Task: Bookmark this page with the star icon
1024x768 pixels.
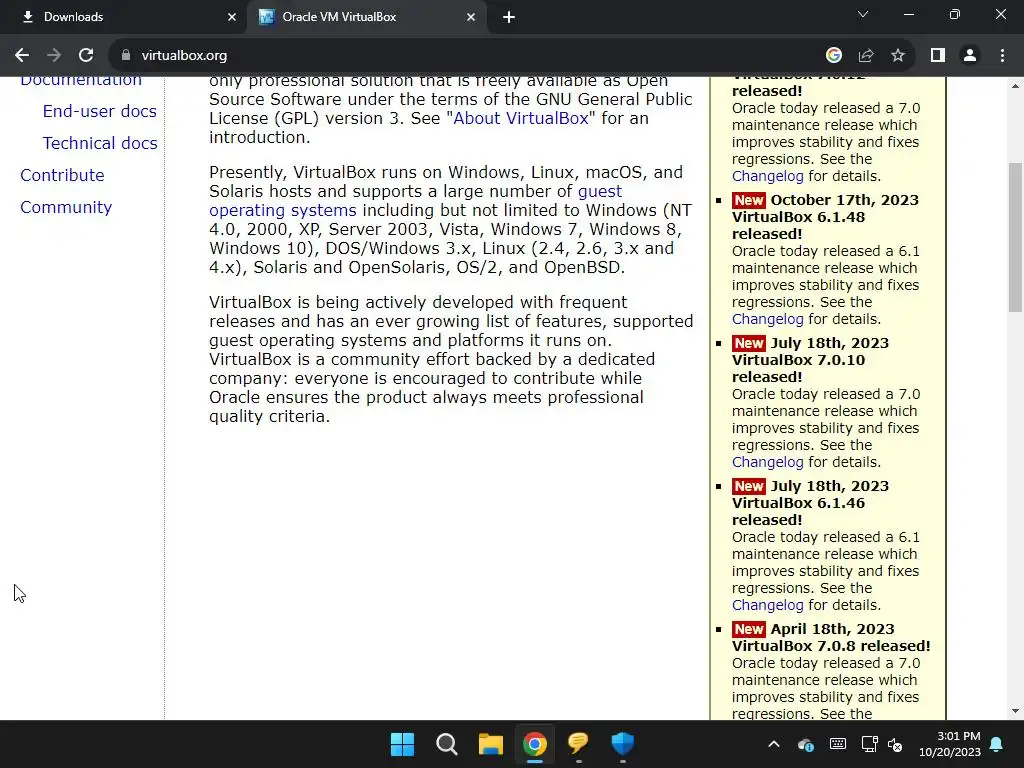Action: pos(898,56)
